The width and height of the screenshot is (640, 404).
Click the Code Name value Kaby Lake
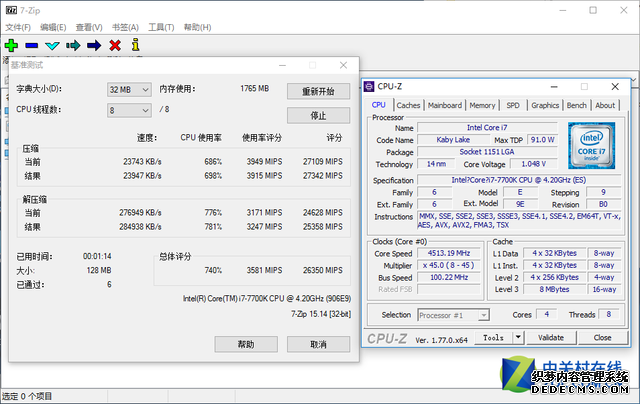coord(453,140)
